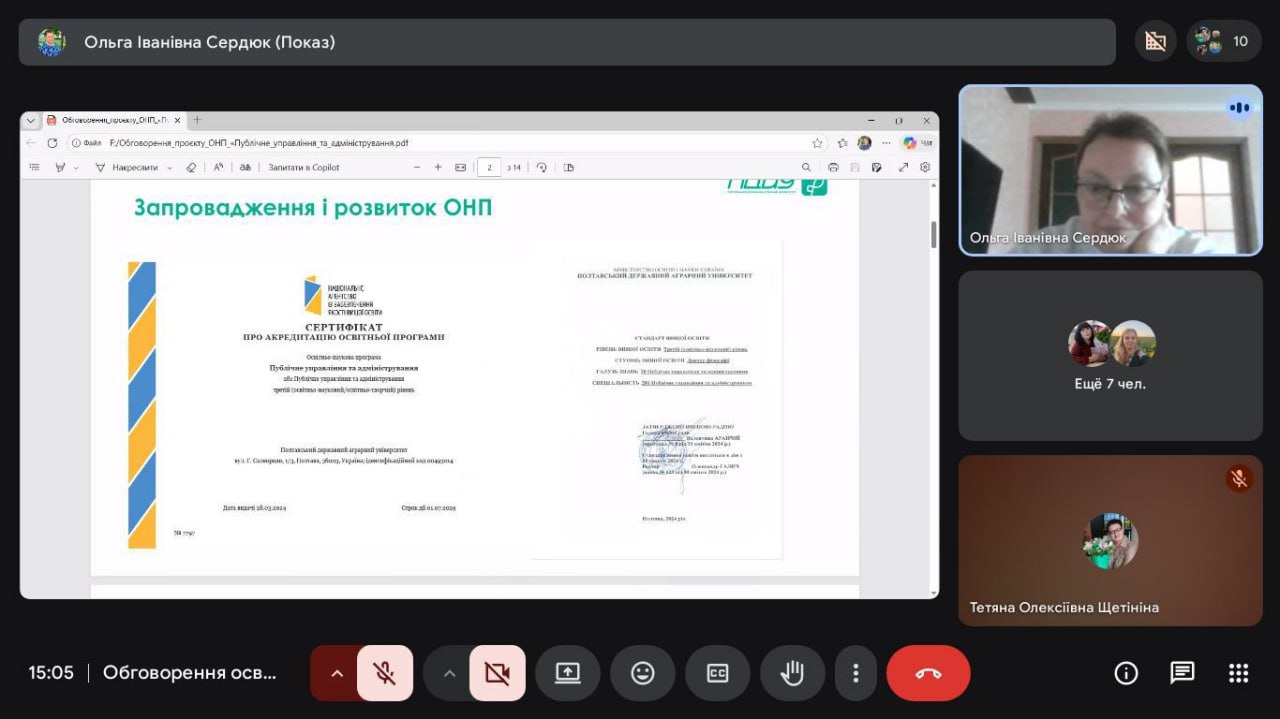Expand video settings arrow next to camera

pos(449,673)
